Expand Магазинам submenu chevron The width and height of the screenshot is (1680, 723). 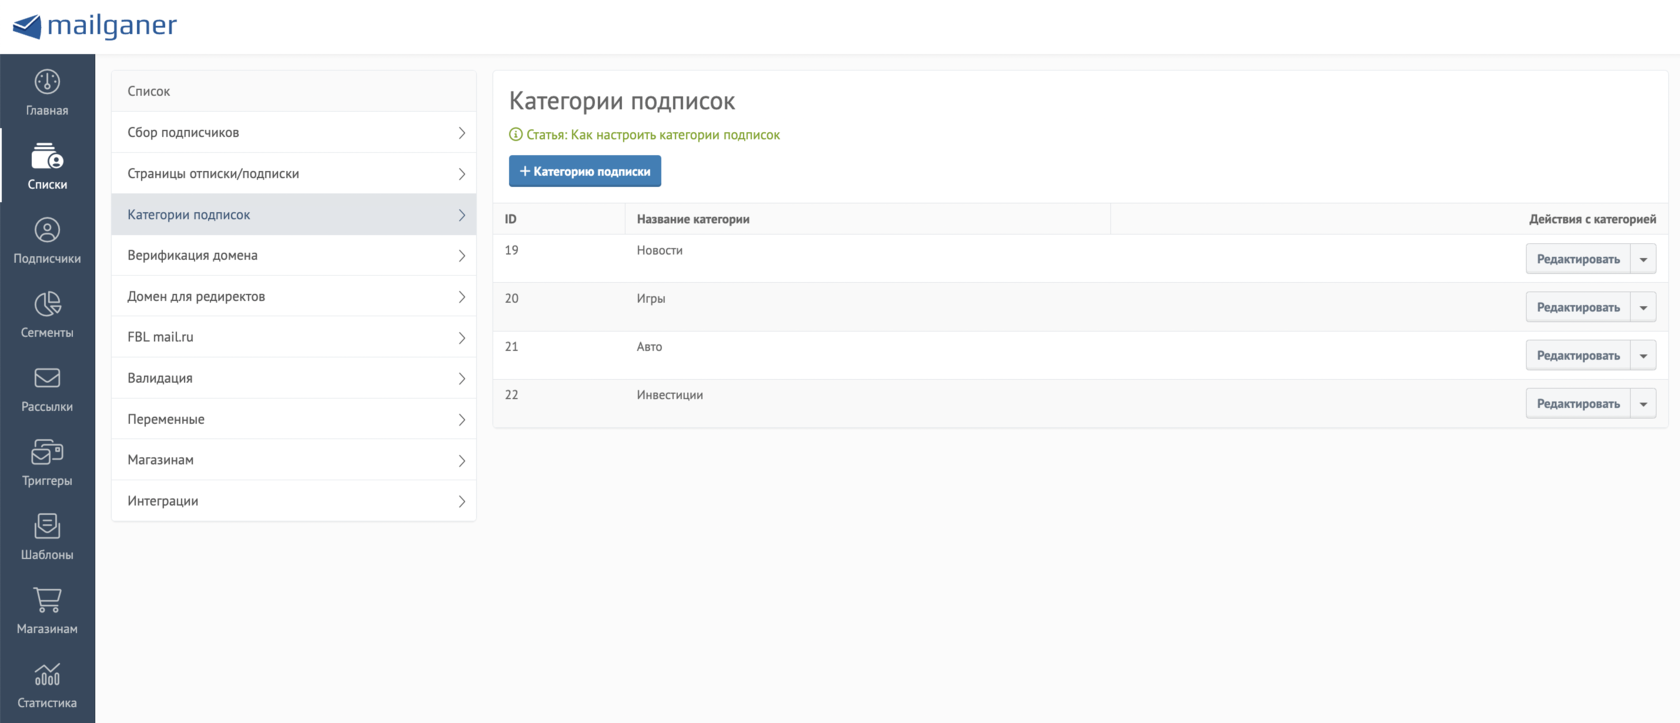tap(462, 461)
